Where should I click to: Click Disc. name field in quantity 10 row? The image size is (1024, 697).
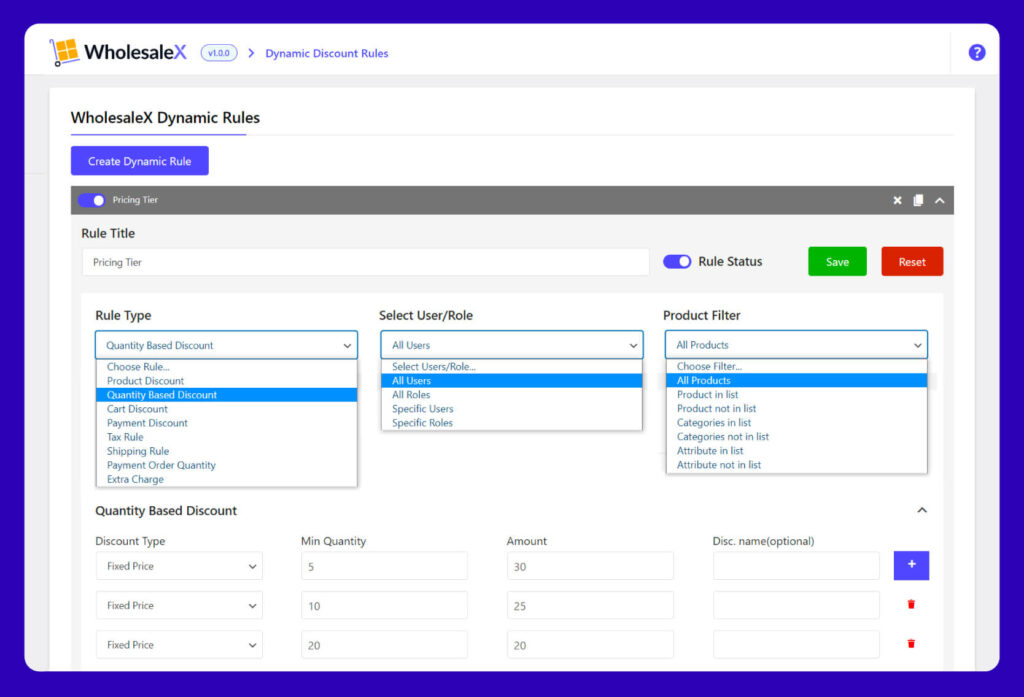click(x=796, y=605)
